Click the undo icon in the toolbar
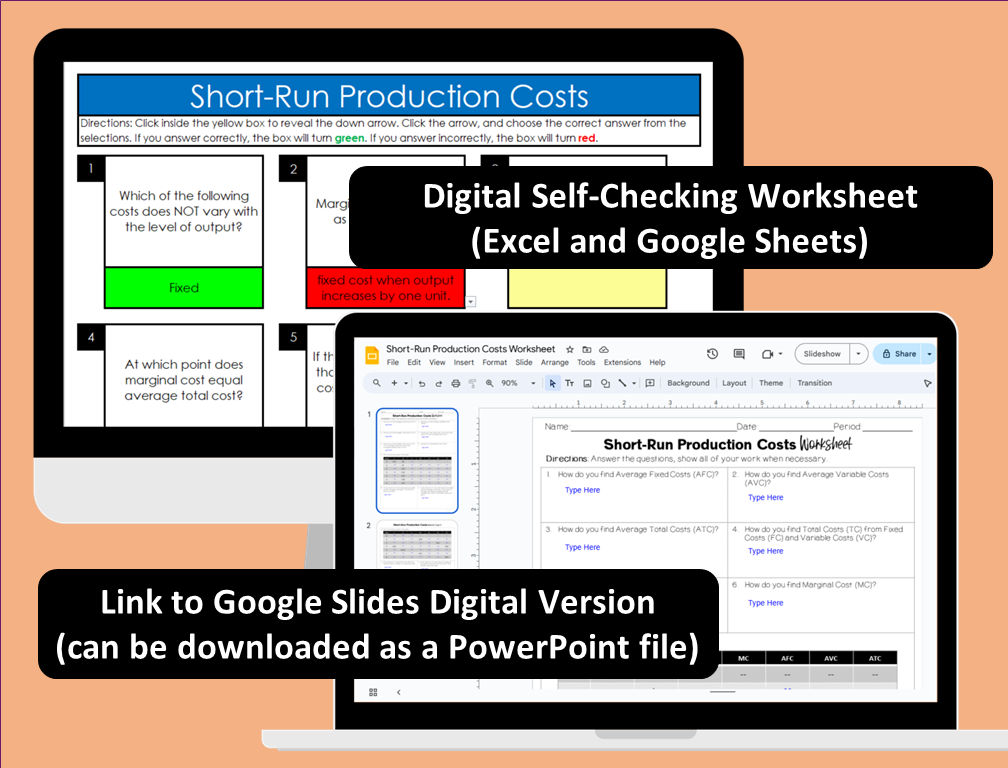The height and width of the screenshot is (768, 1008). pyautogui.click(x=422, y=384)
